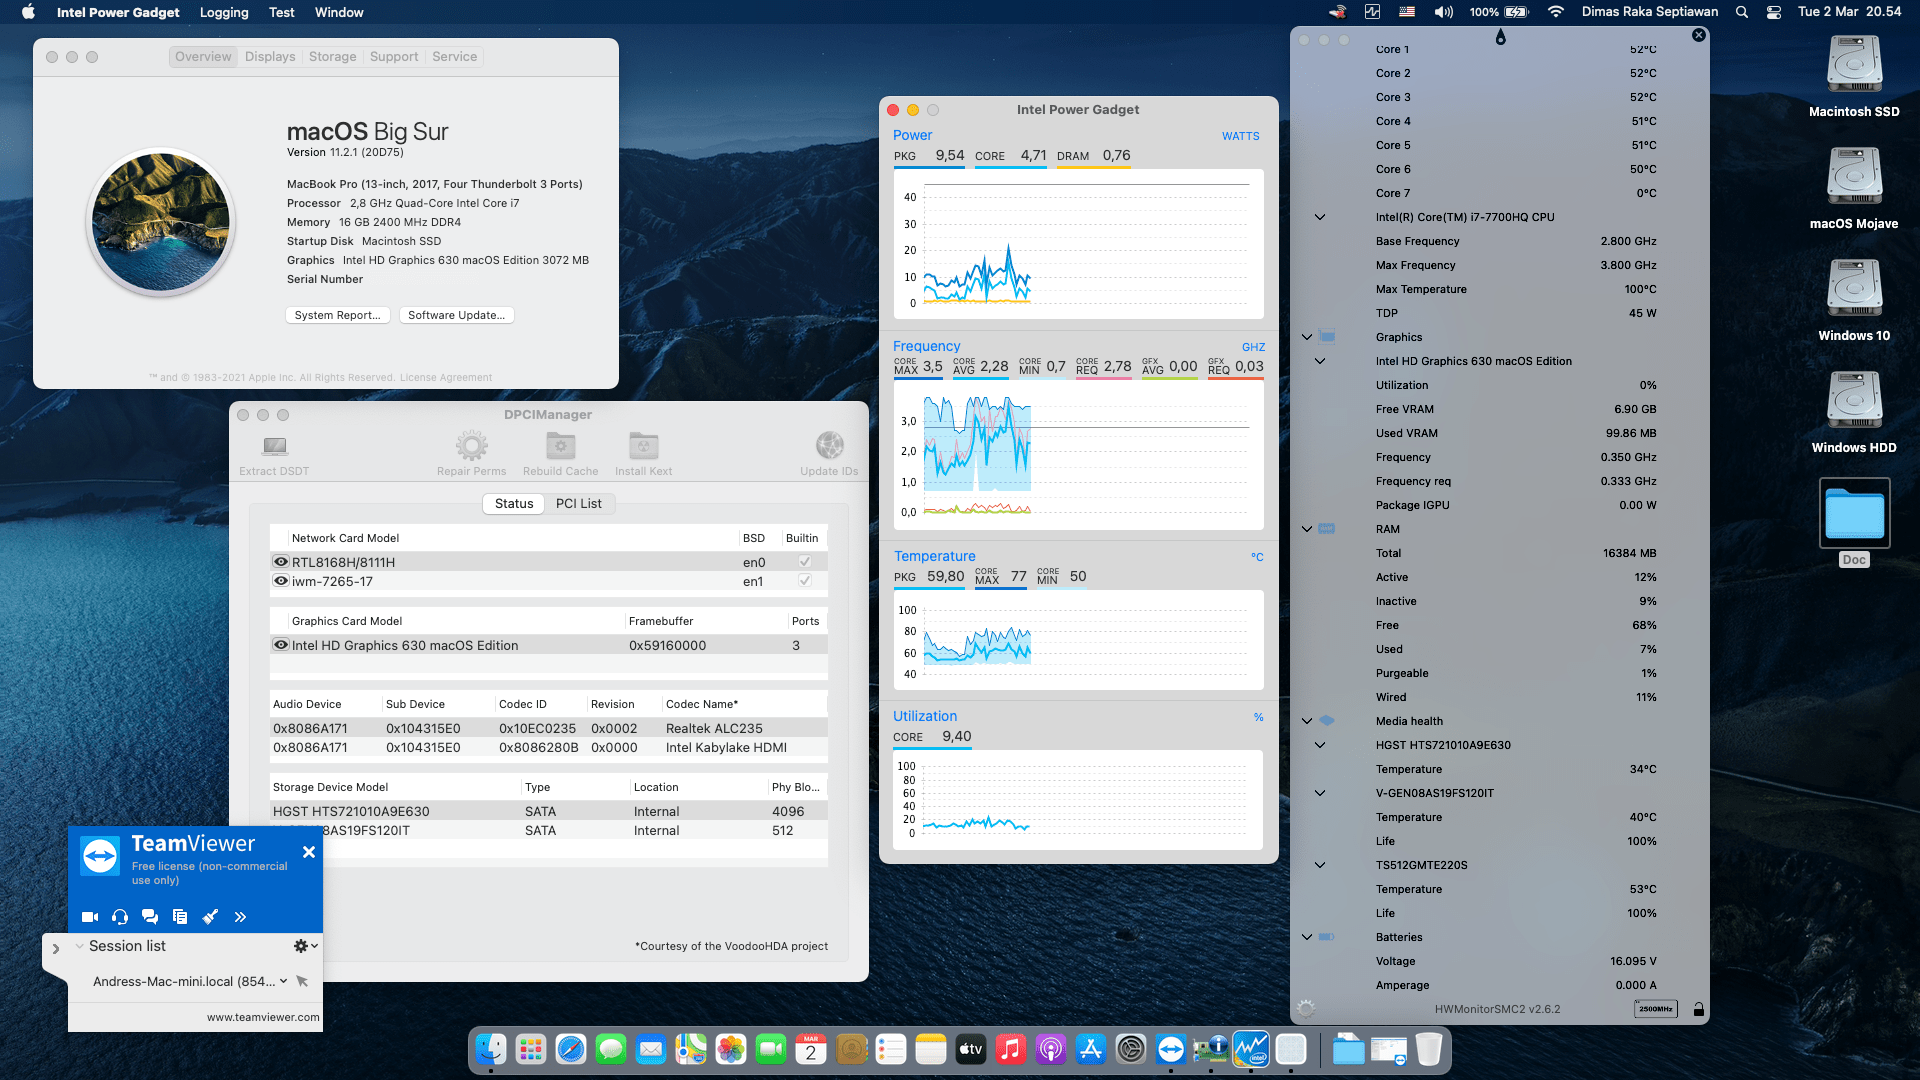Collapse Intel HD Graphics 630 macOS Edition group
The height and width of the screenshot is (1080, 1920).
click(1320, 361)
